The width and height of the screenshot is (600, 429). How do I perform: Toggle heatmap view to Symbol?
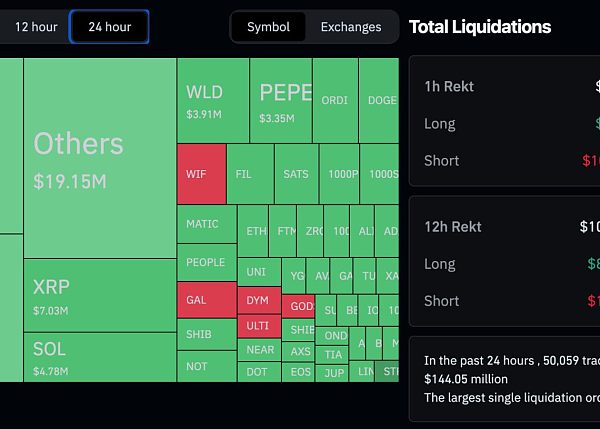268,27
